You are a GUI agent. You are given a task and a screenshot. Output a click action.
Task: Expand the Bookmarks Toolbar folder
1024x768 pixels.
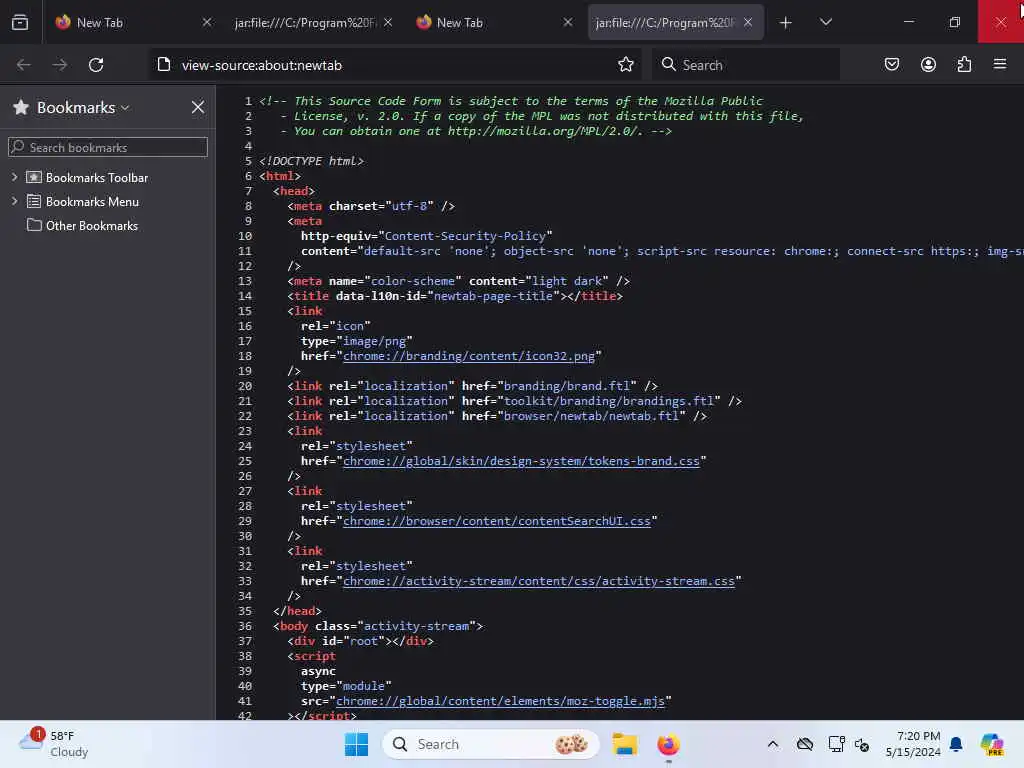tap(14, 177)
